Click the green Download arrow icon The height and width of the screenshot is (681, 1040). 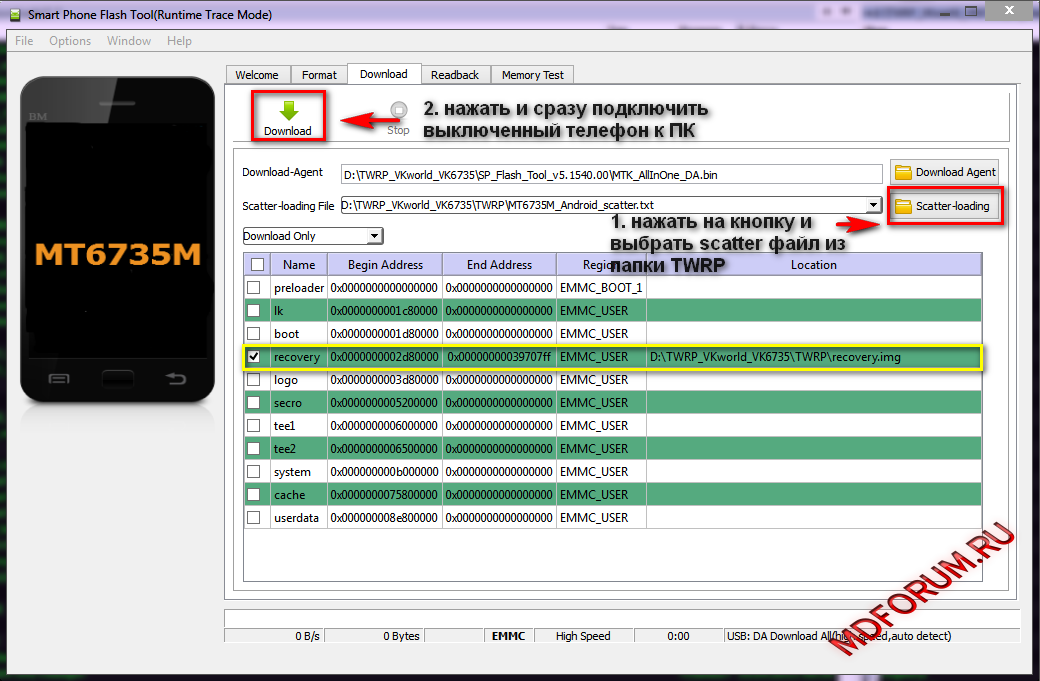[288, 111]
